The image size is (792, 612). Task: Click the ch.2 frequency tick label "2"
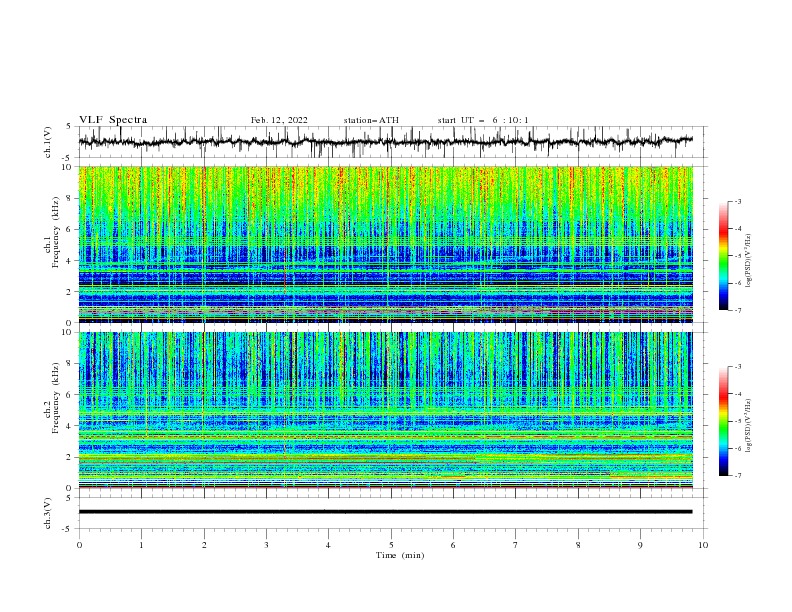70,457
